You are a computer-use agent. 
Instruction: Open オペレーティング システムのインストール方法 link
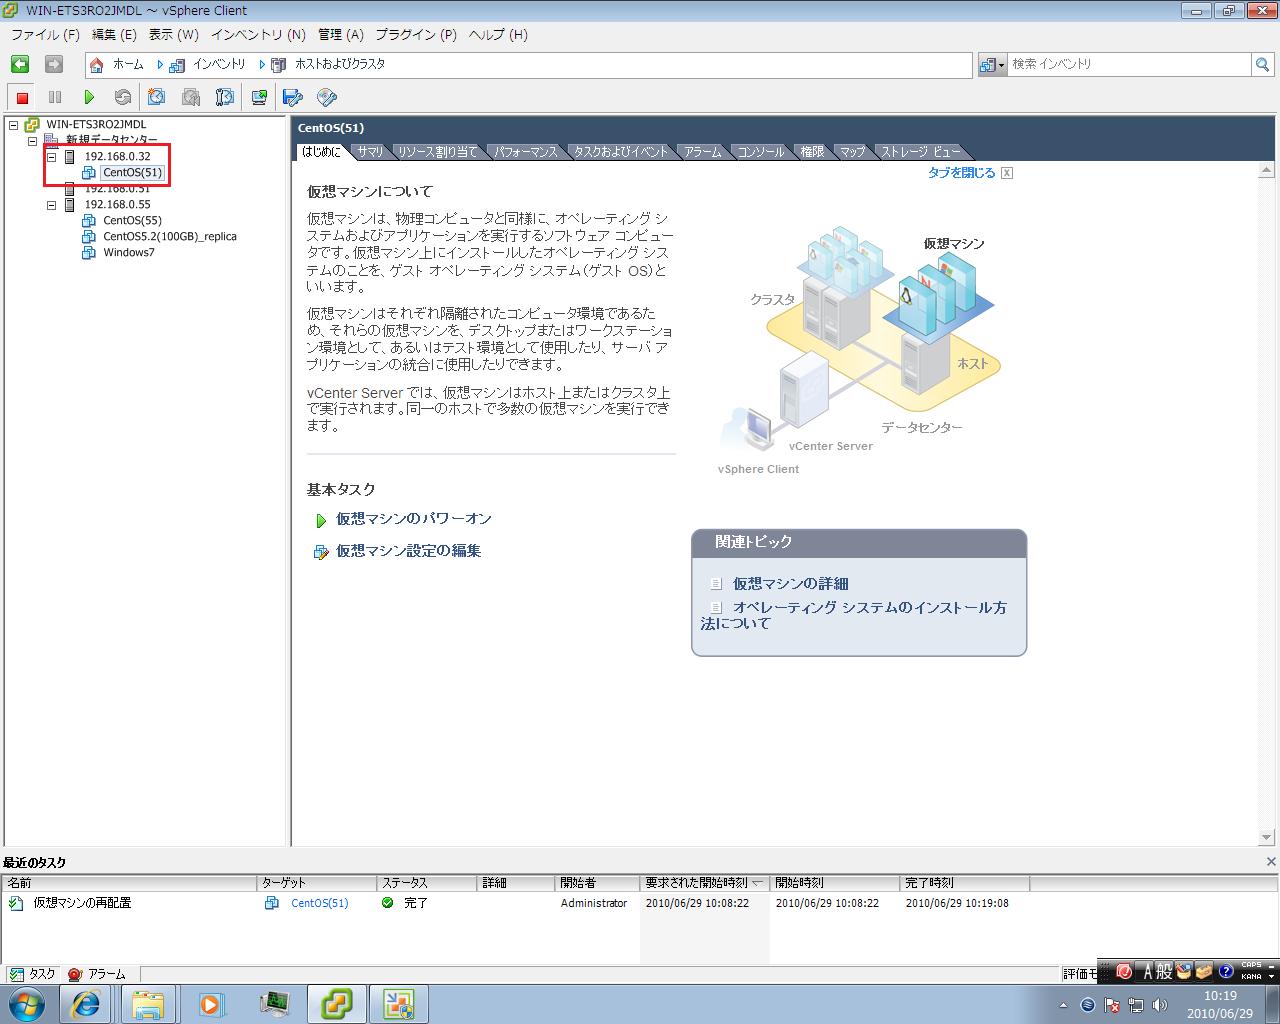(x=854, y=615)
